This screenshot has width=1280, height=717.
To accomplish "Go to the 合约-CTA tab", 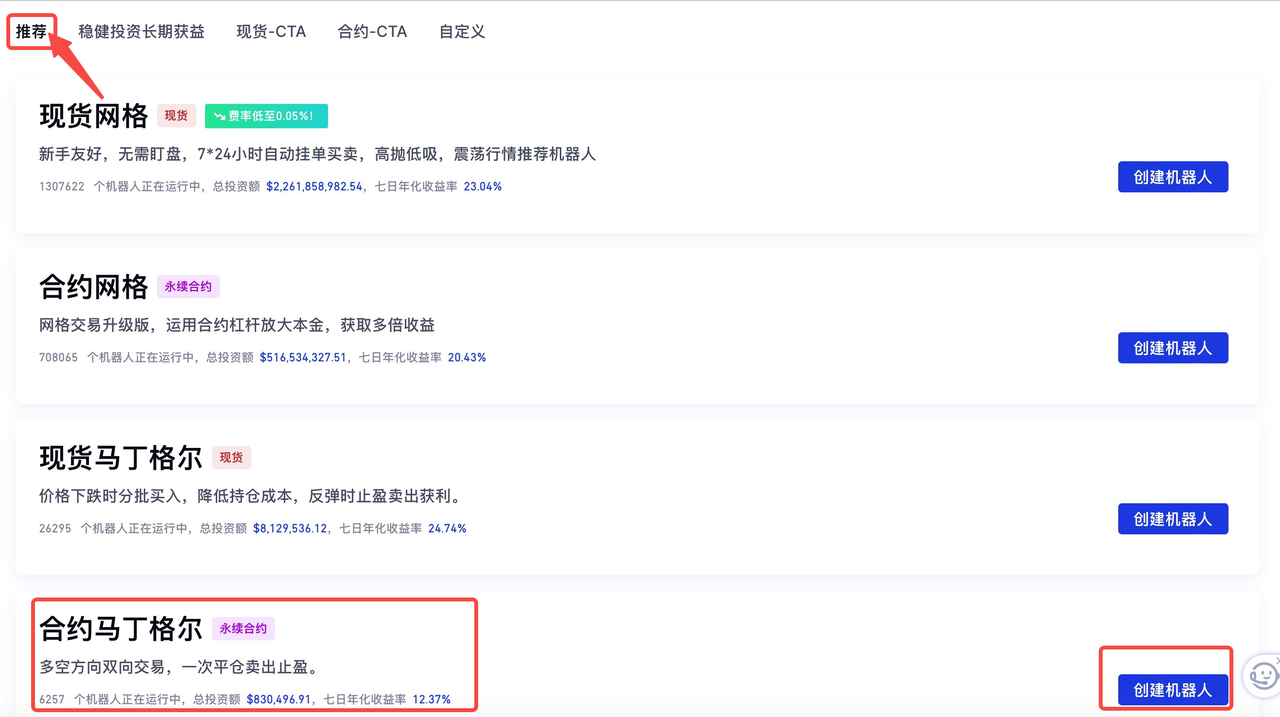I will point(372,31).
